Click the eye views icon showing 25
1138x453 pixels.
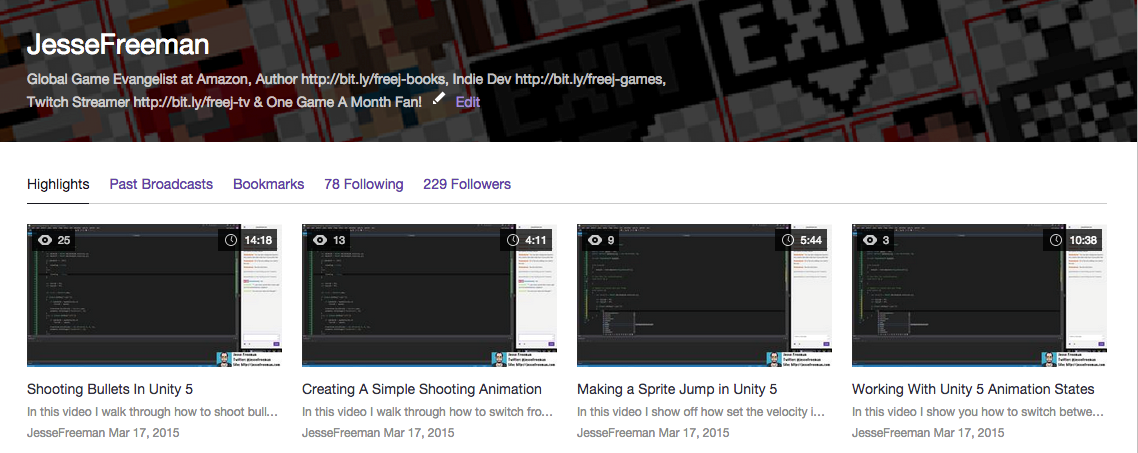click(x=45, y=240)
